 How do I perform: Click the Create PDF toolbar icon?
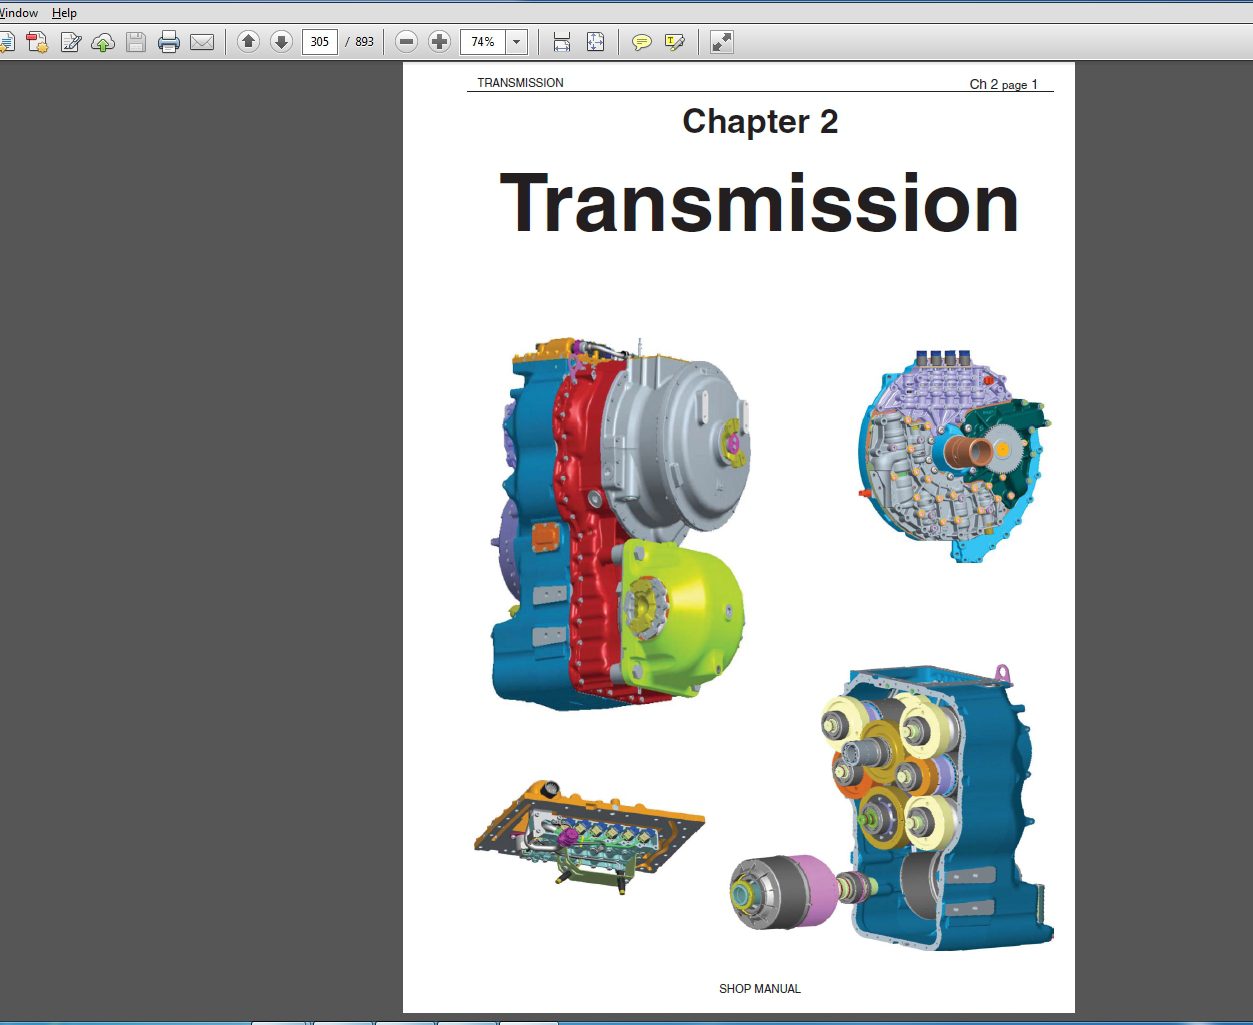(x=37, y=42)
